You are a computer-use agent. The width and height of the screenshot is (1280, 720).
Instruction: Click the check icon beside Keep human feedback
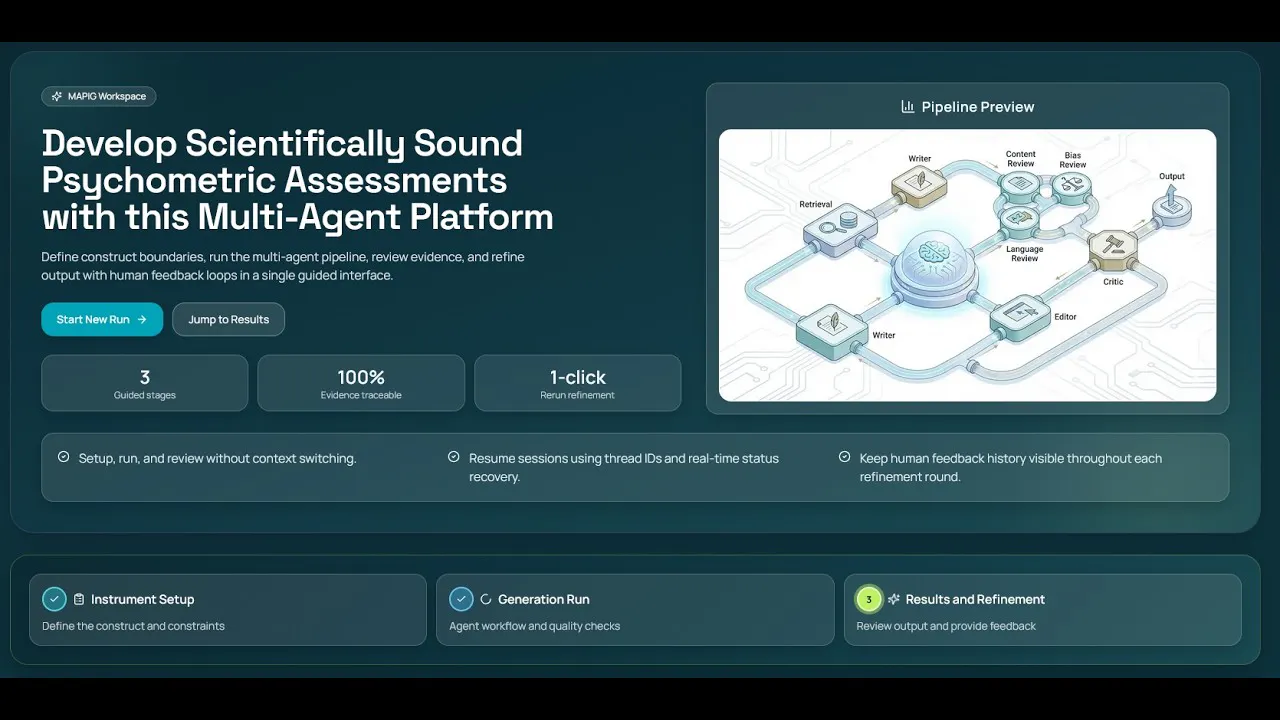pyautogui.click(x=845, y=457)
